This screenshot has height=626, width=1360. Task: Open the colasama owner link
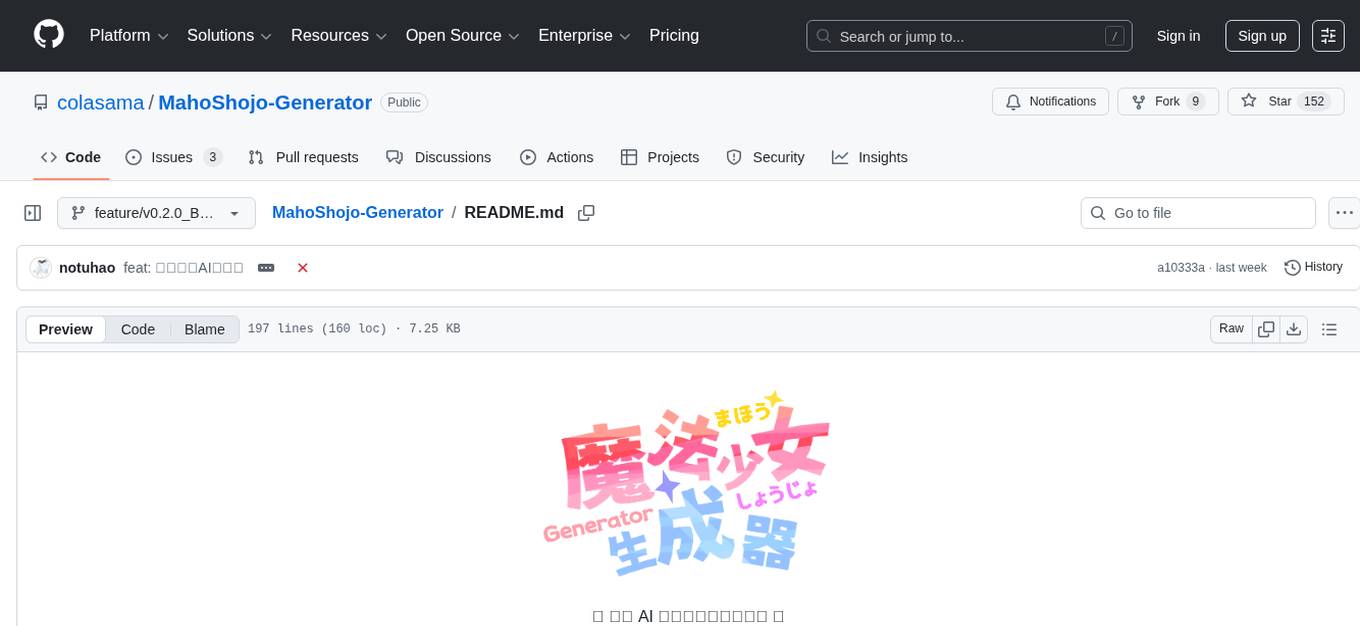coord(101,102)
